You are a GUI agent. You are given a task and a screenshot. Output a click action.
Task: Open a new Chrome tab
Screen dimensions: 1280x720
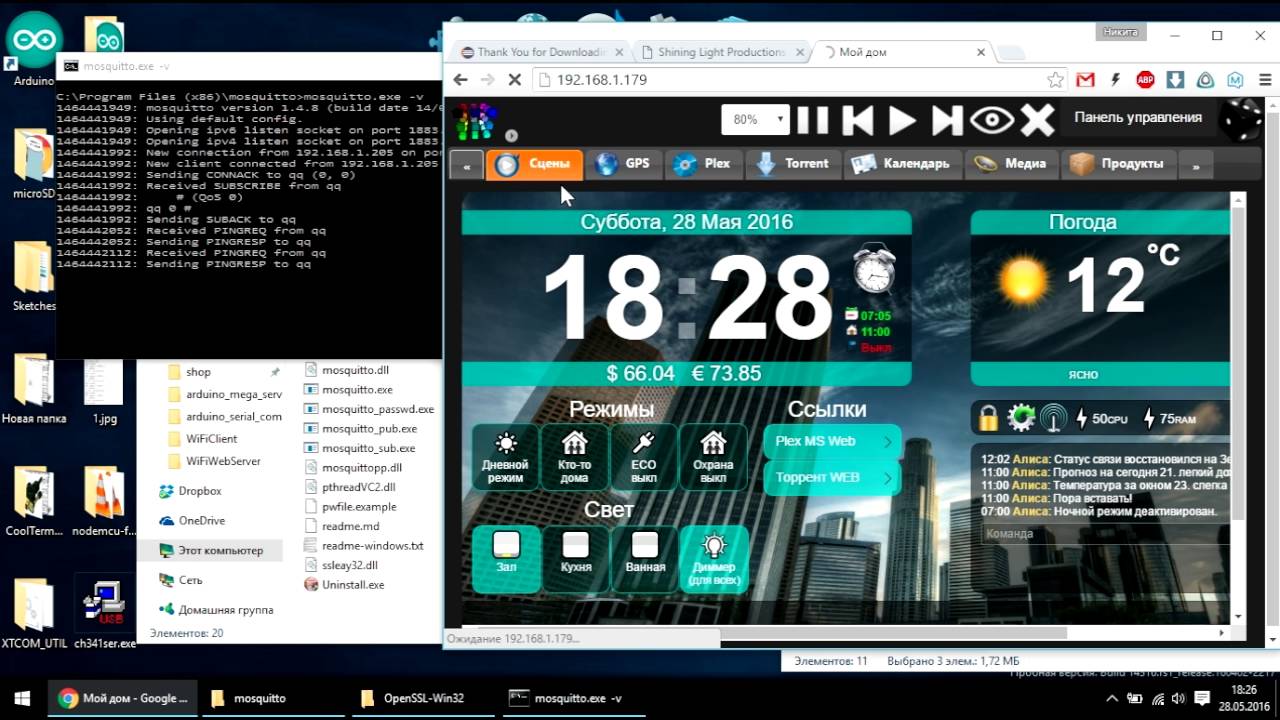pos(1010,53)
